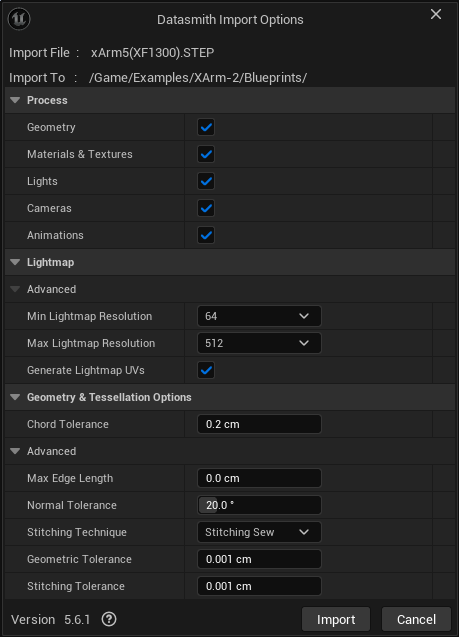
Task: Click the /Game/Examples/XArm-2/Blueprints/ path text
Action: point(198,78)
